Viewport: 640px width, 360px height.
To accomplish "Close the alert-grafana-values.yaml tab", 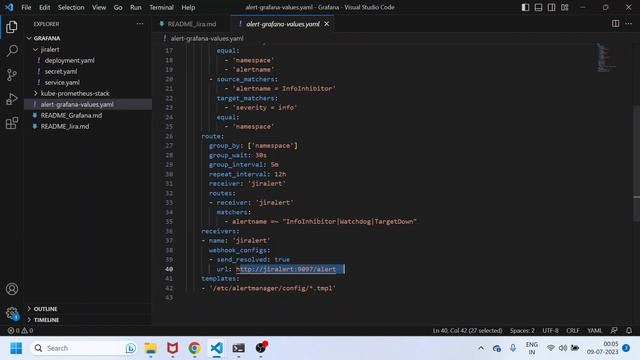I will [x=327, y=24].
